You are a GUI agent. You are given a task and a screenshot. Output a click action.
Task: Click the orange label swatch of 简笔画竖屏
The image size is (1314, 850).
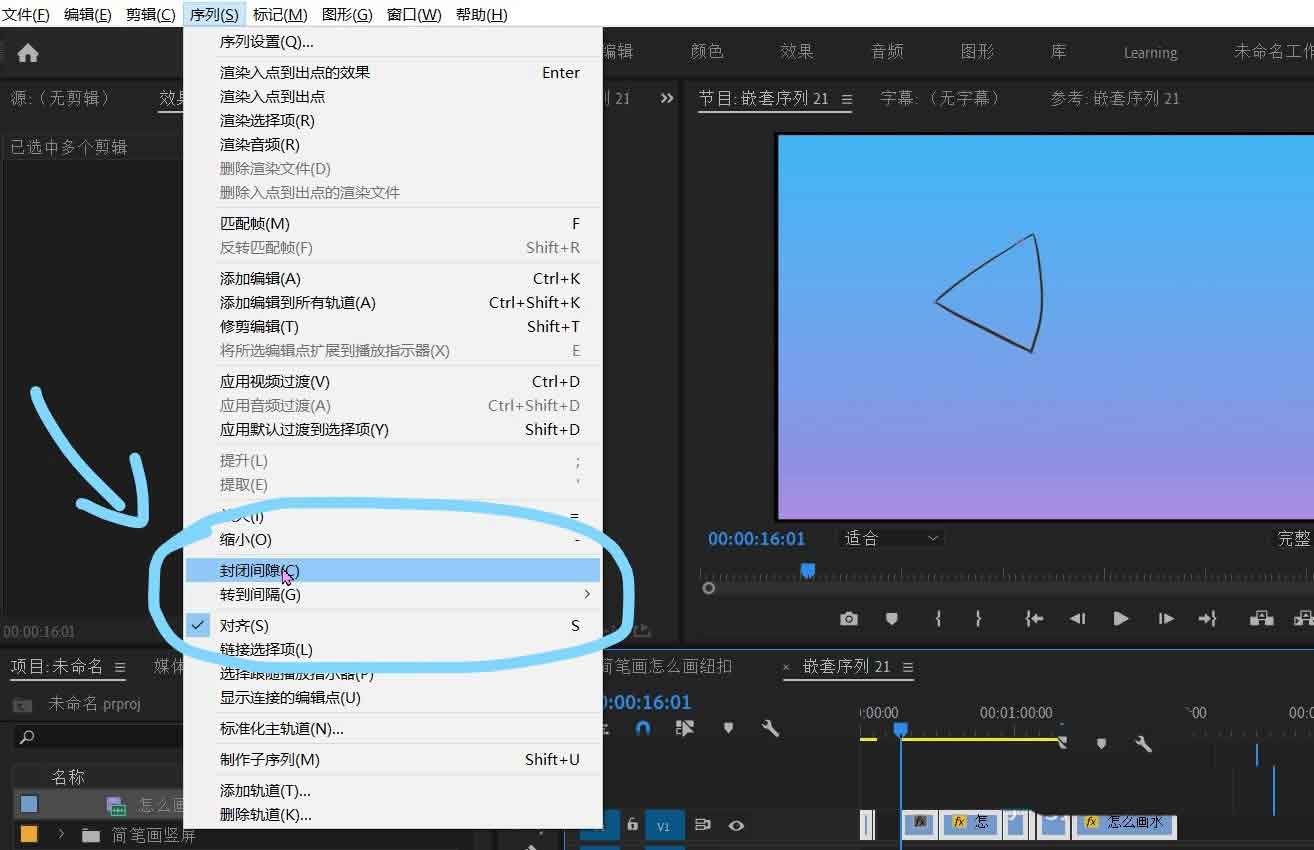click(29, 834)
